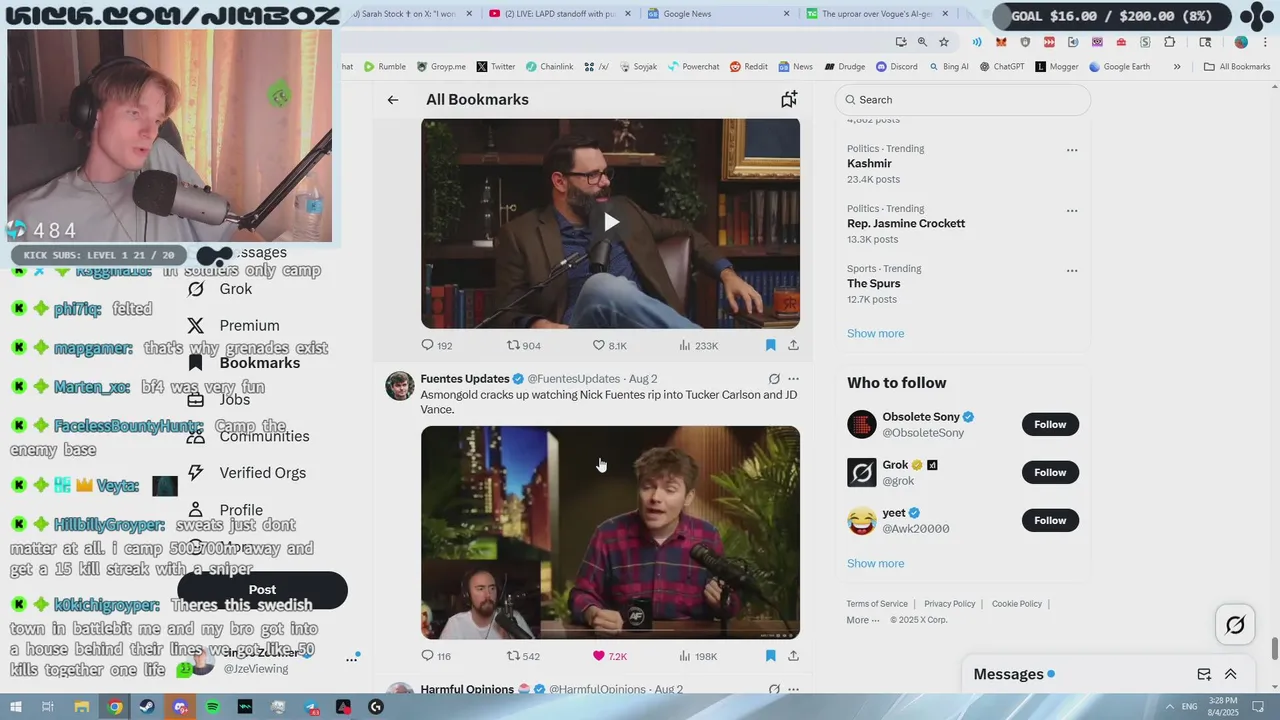Click the Post button in sidebar
1280x720 pixels.
[x=262, y=590]
